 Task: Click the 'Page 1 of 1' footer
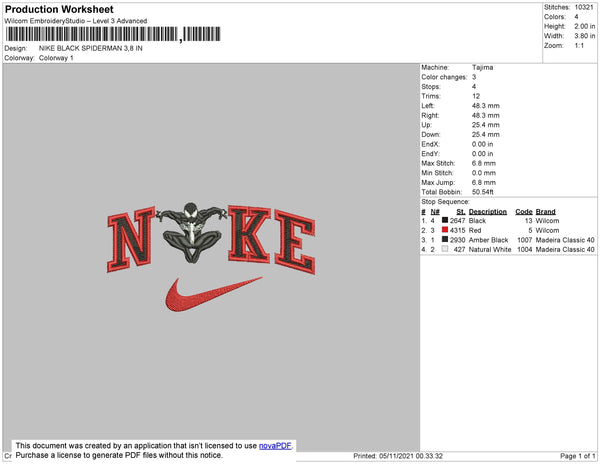[577, 456]
